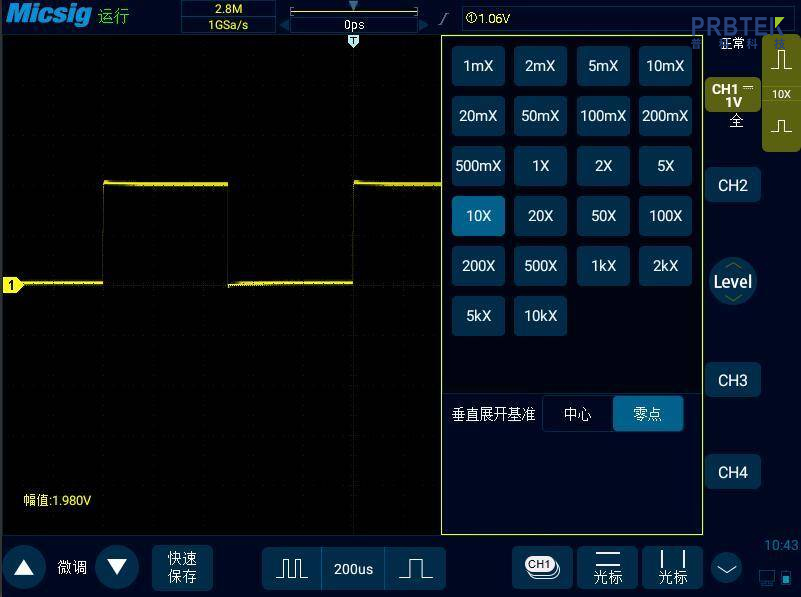Viewport: 801px width, 597px height.
Task: Select the 中心 vertical expansion reference
Action: 577,414
